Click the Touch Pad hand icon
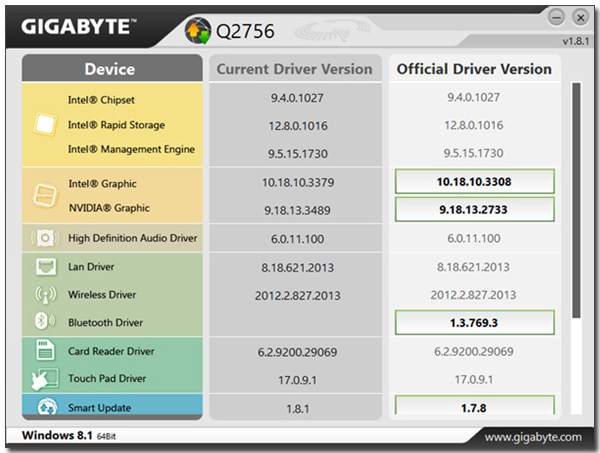This screenshot has height=453, width=600. pyautogui.click(x=45, y=379)
